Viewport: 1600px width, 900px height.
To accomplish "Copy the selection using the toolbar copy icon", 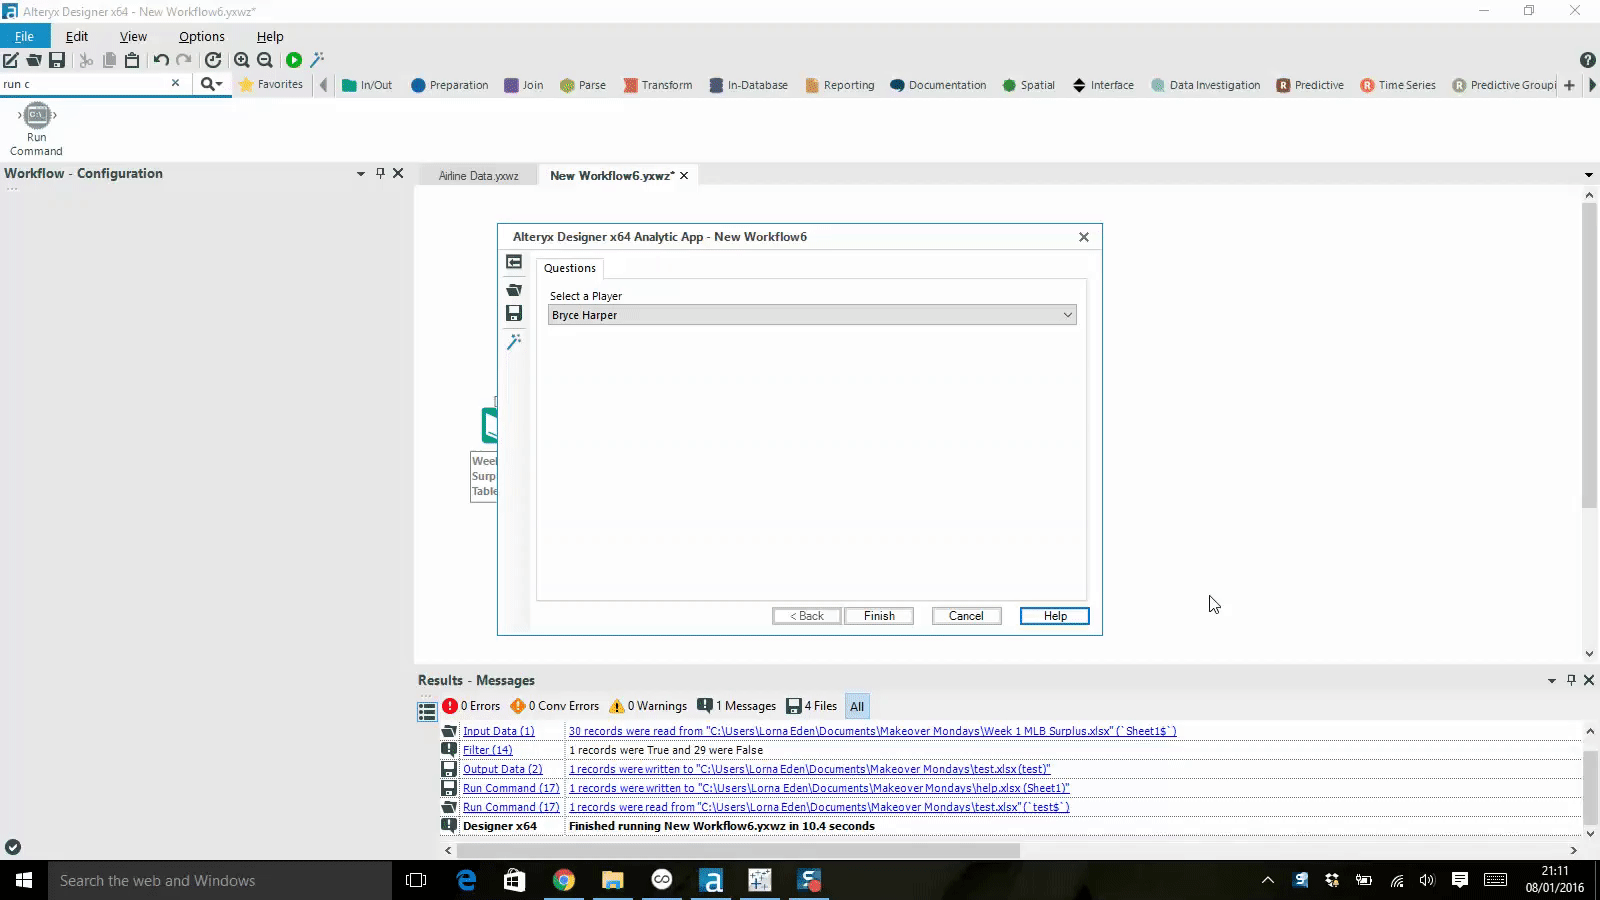I will coord(109,60).
